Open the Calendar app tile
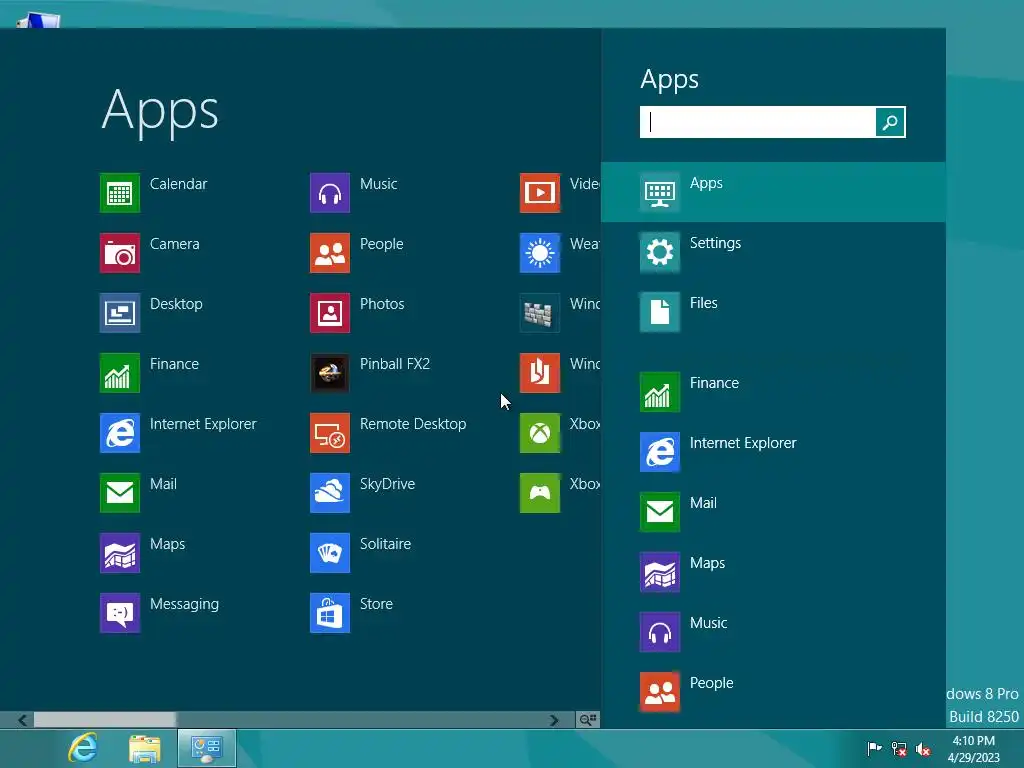1024x768 pixels. point(153,193)
